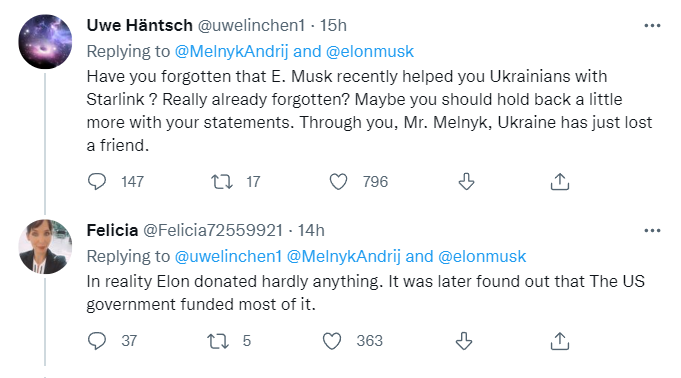
Task: Like Felicia's tweet with 363 likes
Action: (332, 341)
